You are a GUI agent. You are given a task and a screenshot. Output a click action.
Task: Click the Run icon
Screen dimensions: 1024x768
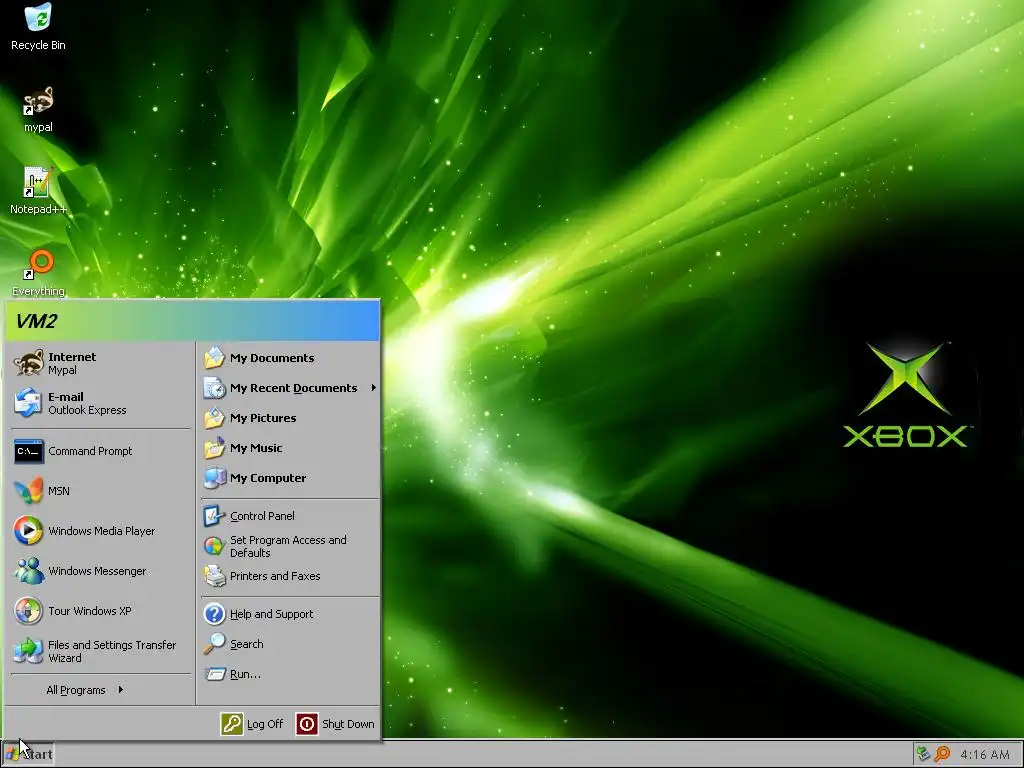click(214, 674)
